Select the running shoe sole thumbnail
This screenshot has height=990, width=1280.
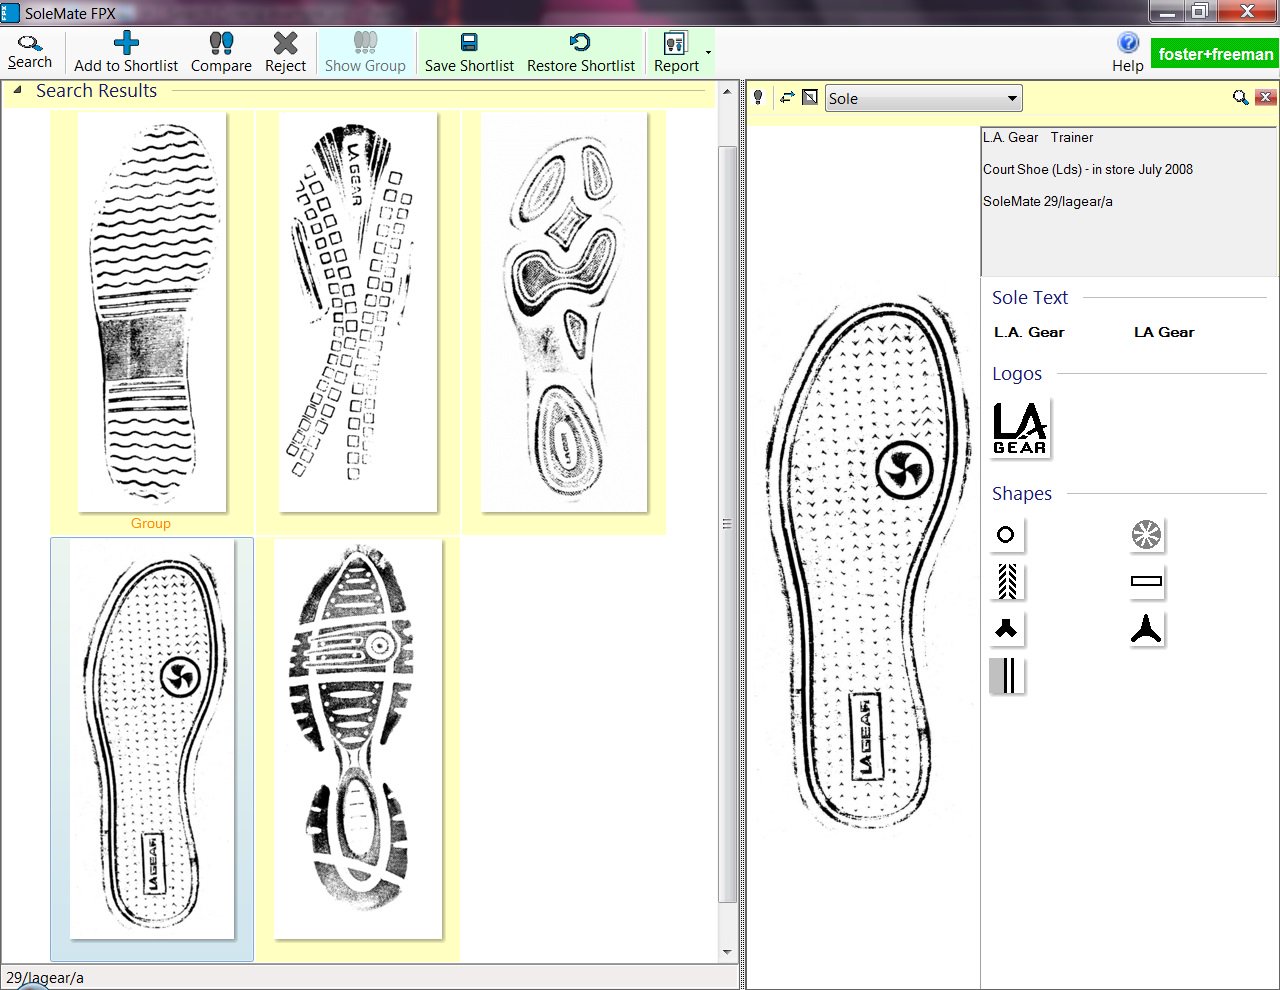point(358,739)
